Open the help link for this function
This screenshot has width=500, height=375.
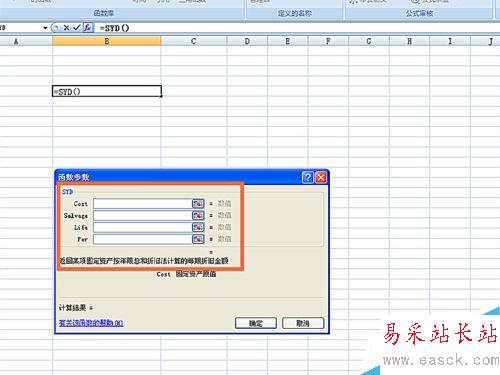(91, 323)
